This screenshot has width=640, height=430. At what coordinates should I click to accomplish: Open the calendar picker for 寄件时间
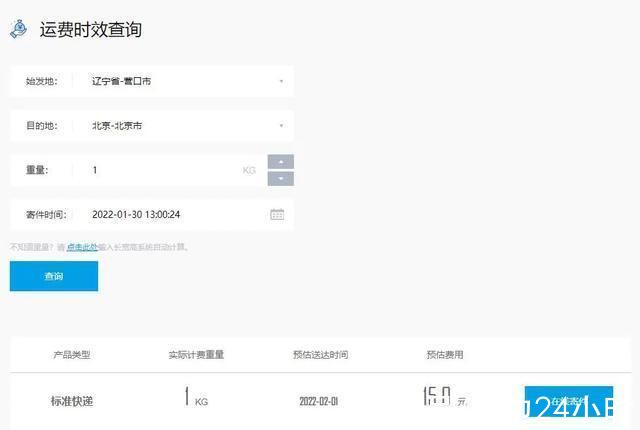tap(277, 214)
